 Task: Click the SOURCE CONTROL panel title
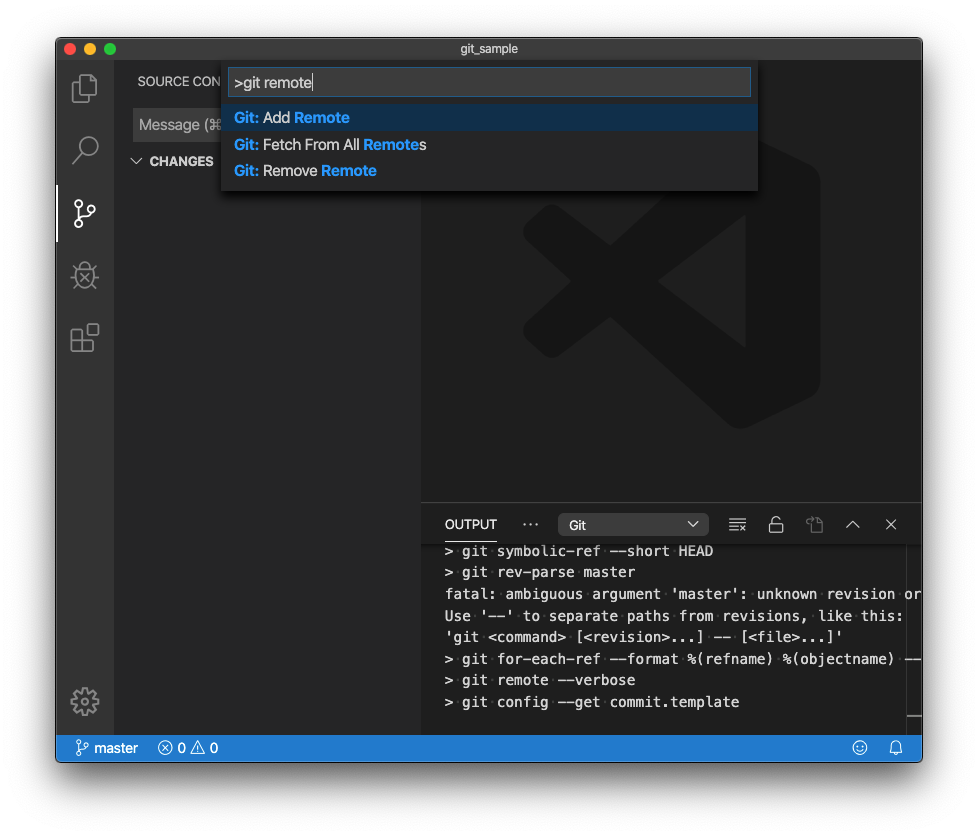pos(178,82)
